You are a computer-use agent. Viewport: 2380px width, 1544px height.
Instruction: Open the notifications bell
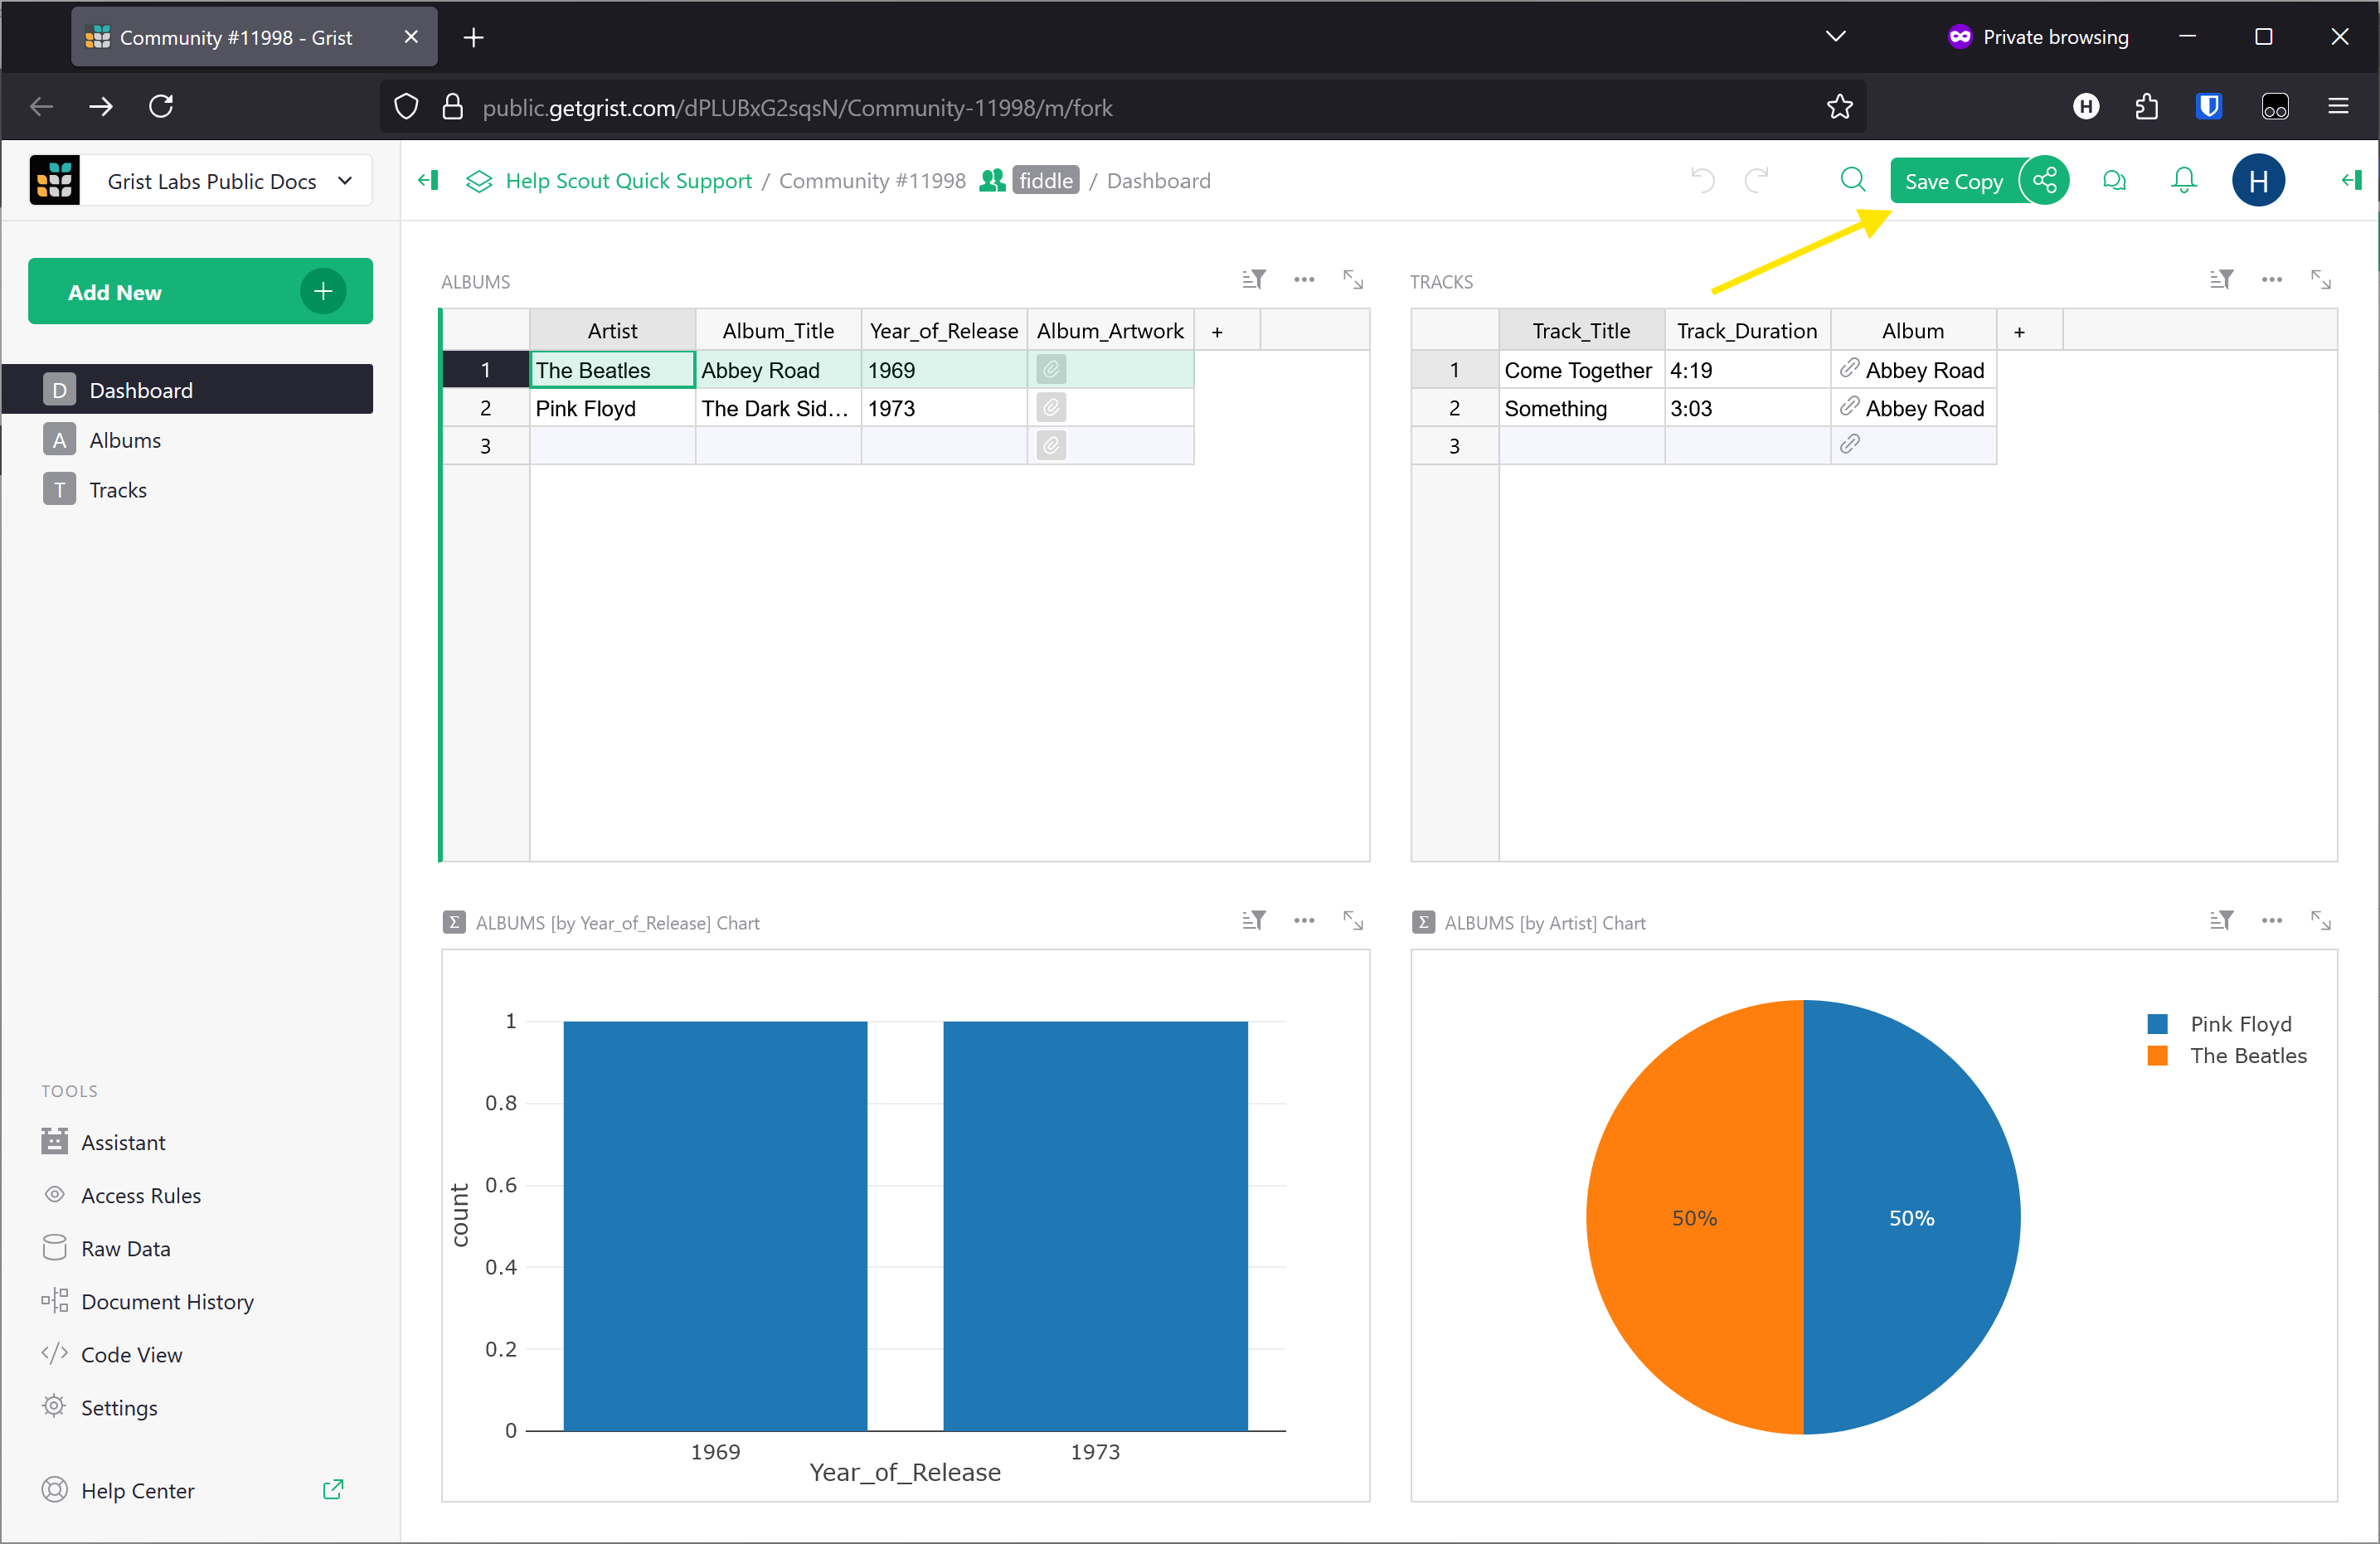tap(2184, 180)
